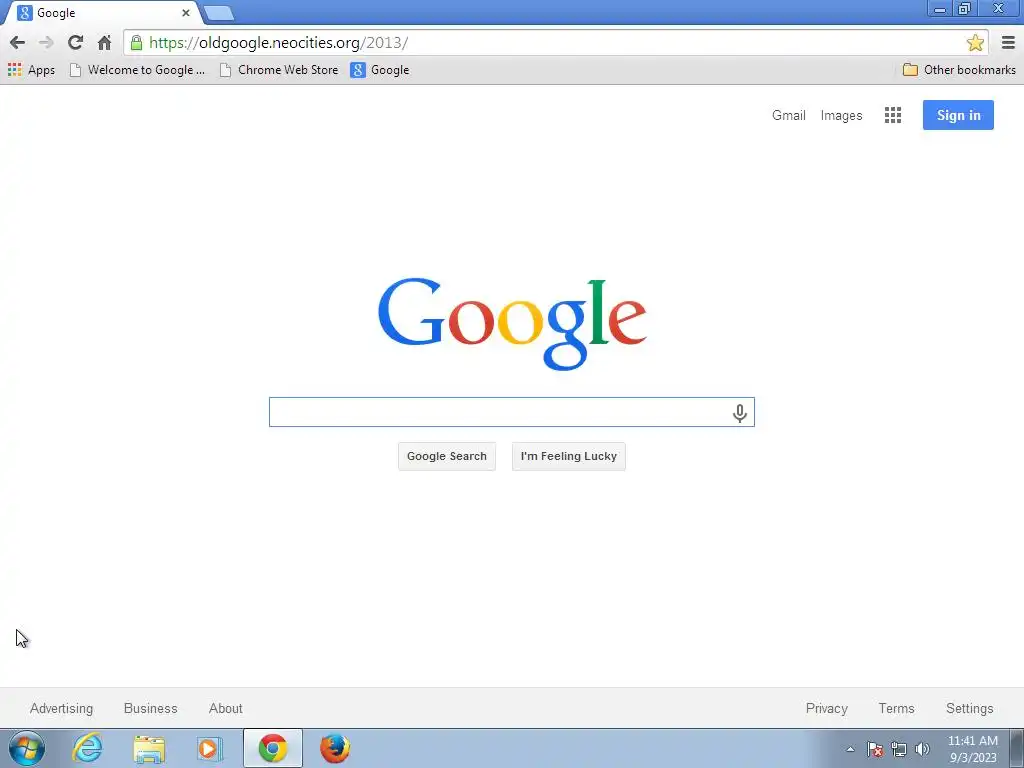This screenshot has width=1024, height=768.
Task: Open the Windows Start menu orb
Action: pyautogui.click(x=27, y=748)
